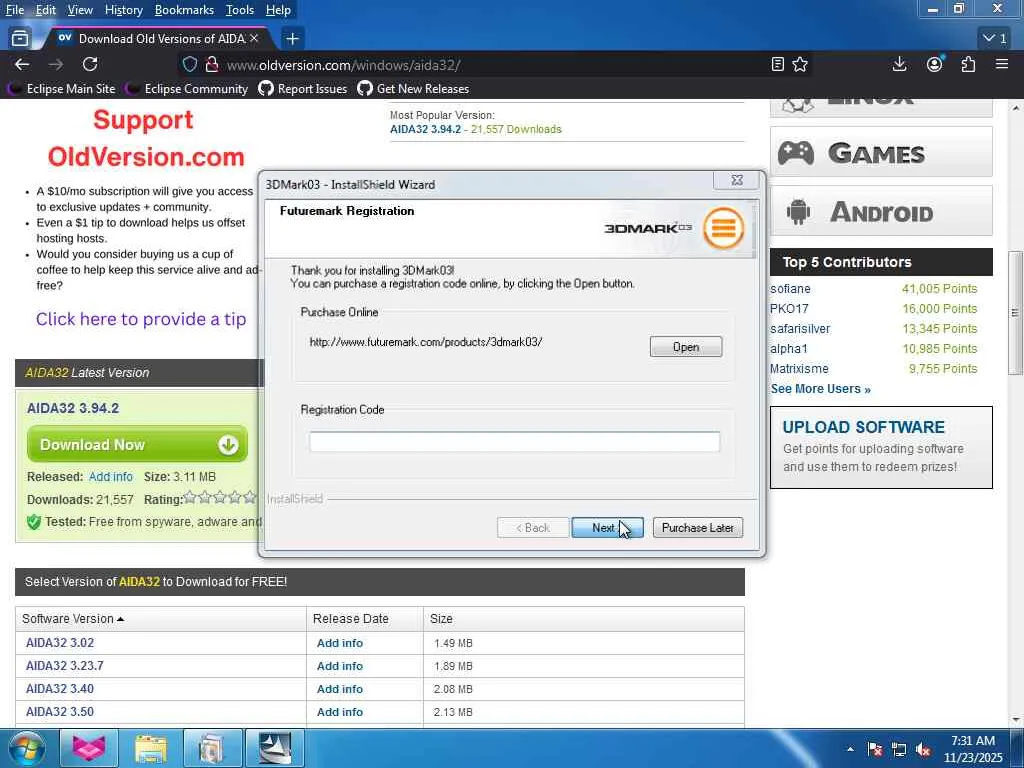The height and width of the screenshot is (768, 1024).
Task: Click the network tray icon
Action: [899, 749]
